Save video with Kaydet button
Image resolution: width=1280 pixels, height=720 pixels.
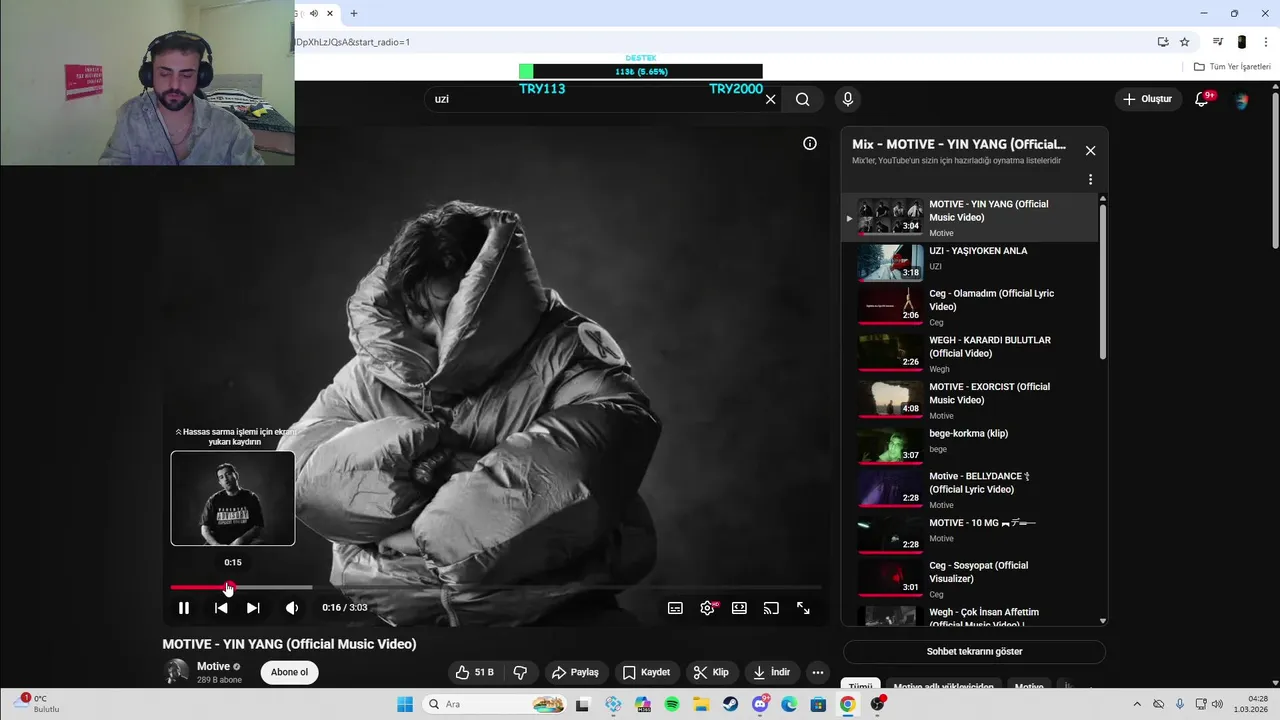pos(646,672)
